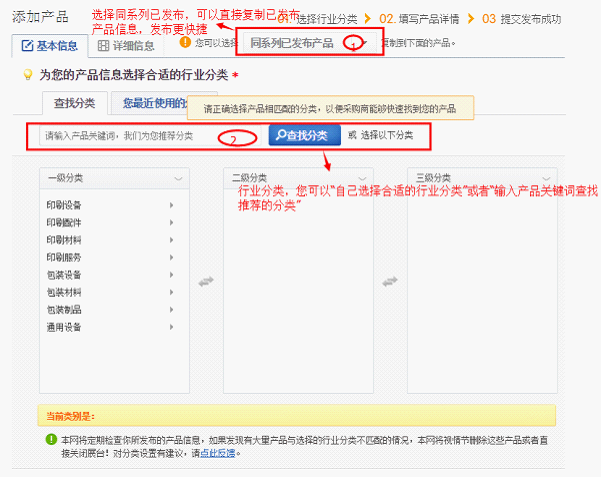Viewport: 601px width, 477px height.
Task: Click the lightbulb icon beside the heading
Action: pos(28,75)
